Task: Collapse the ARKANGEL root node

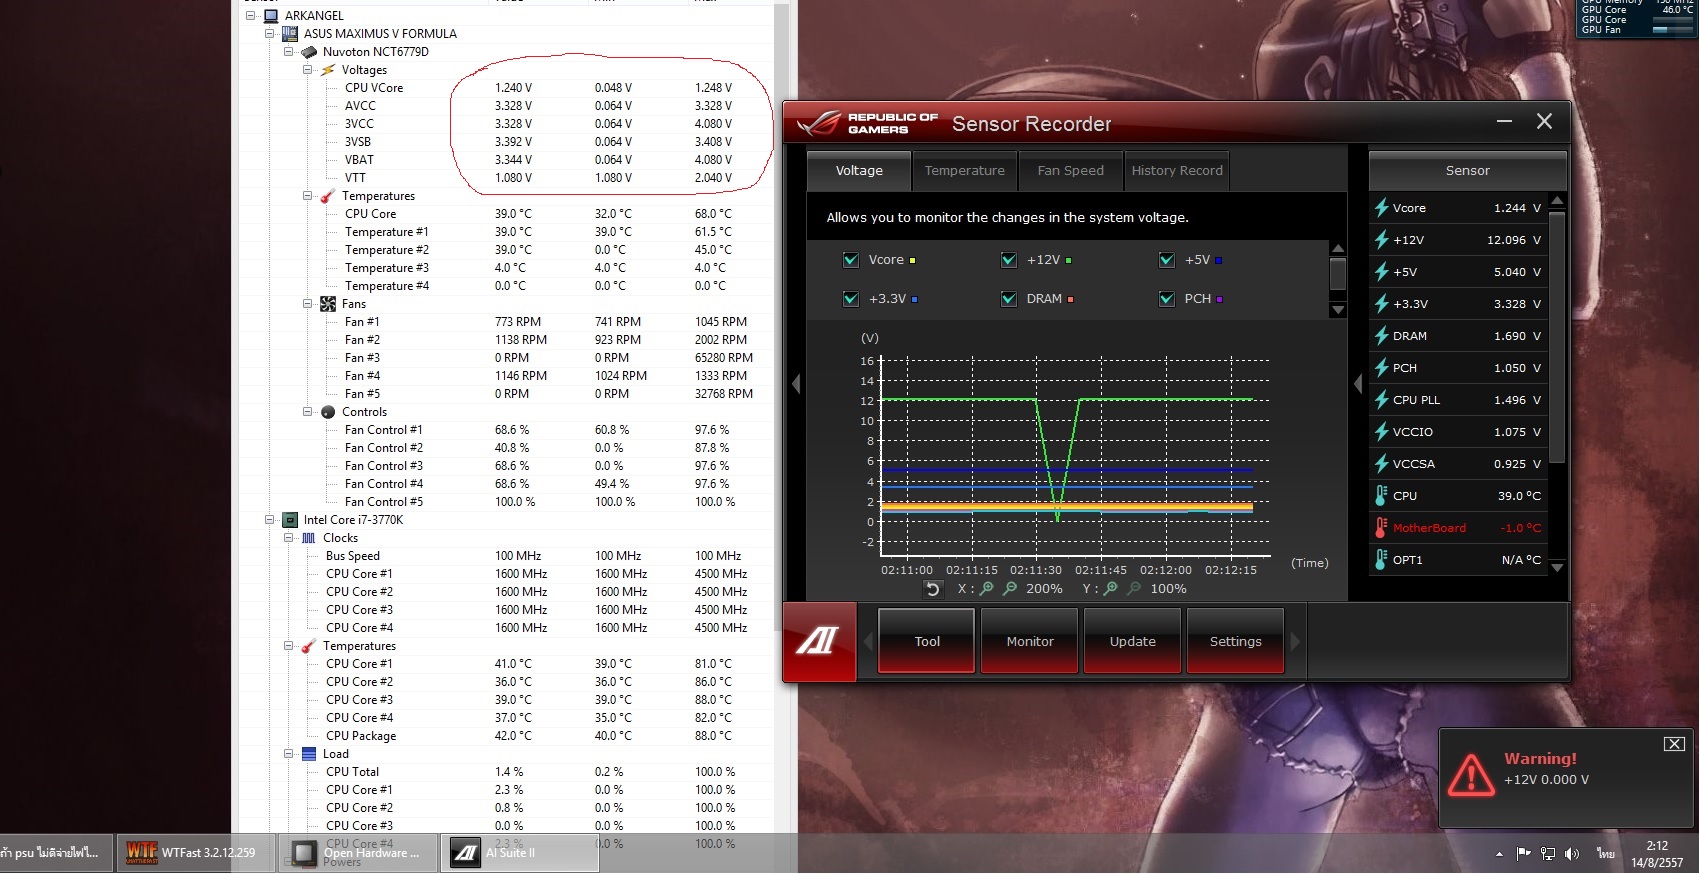Action: click(x=250, y=16)
